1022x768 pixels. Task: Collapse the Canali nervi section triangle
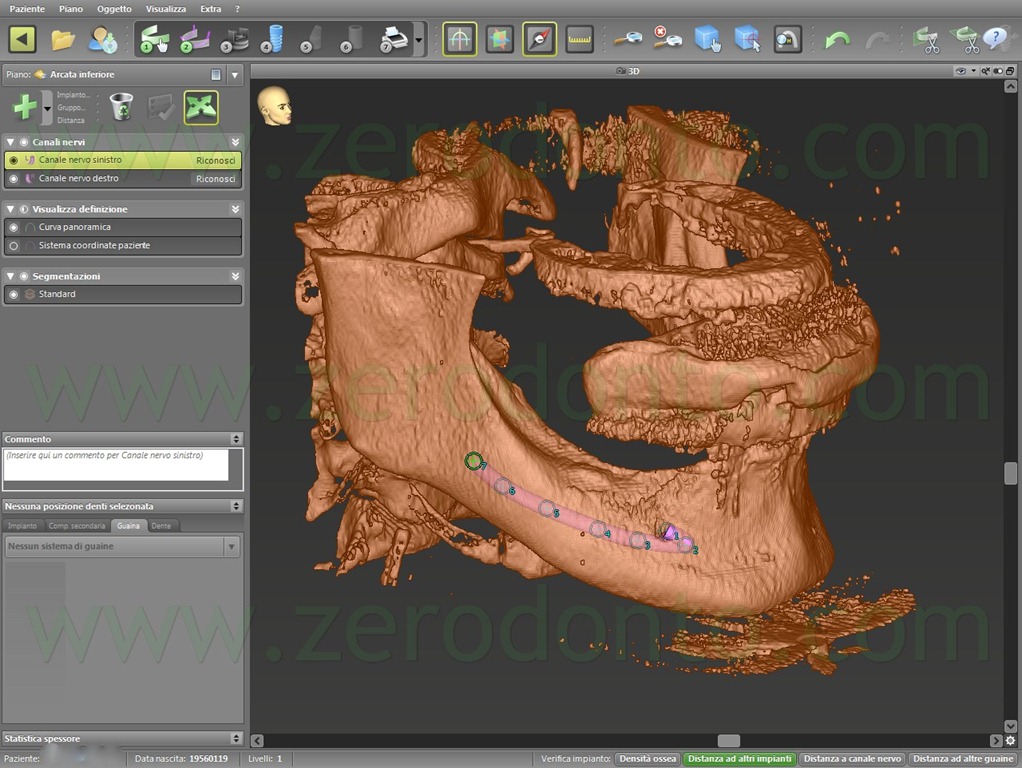[x=10, y=141]
